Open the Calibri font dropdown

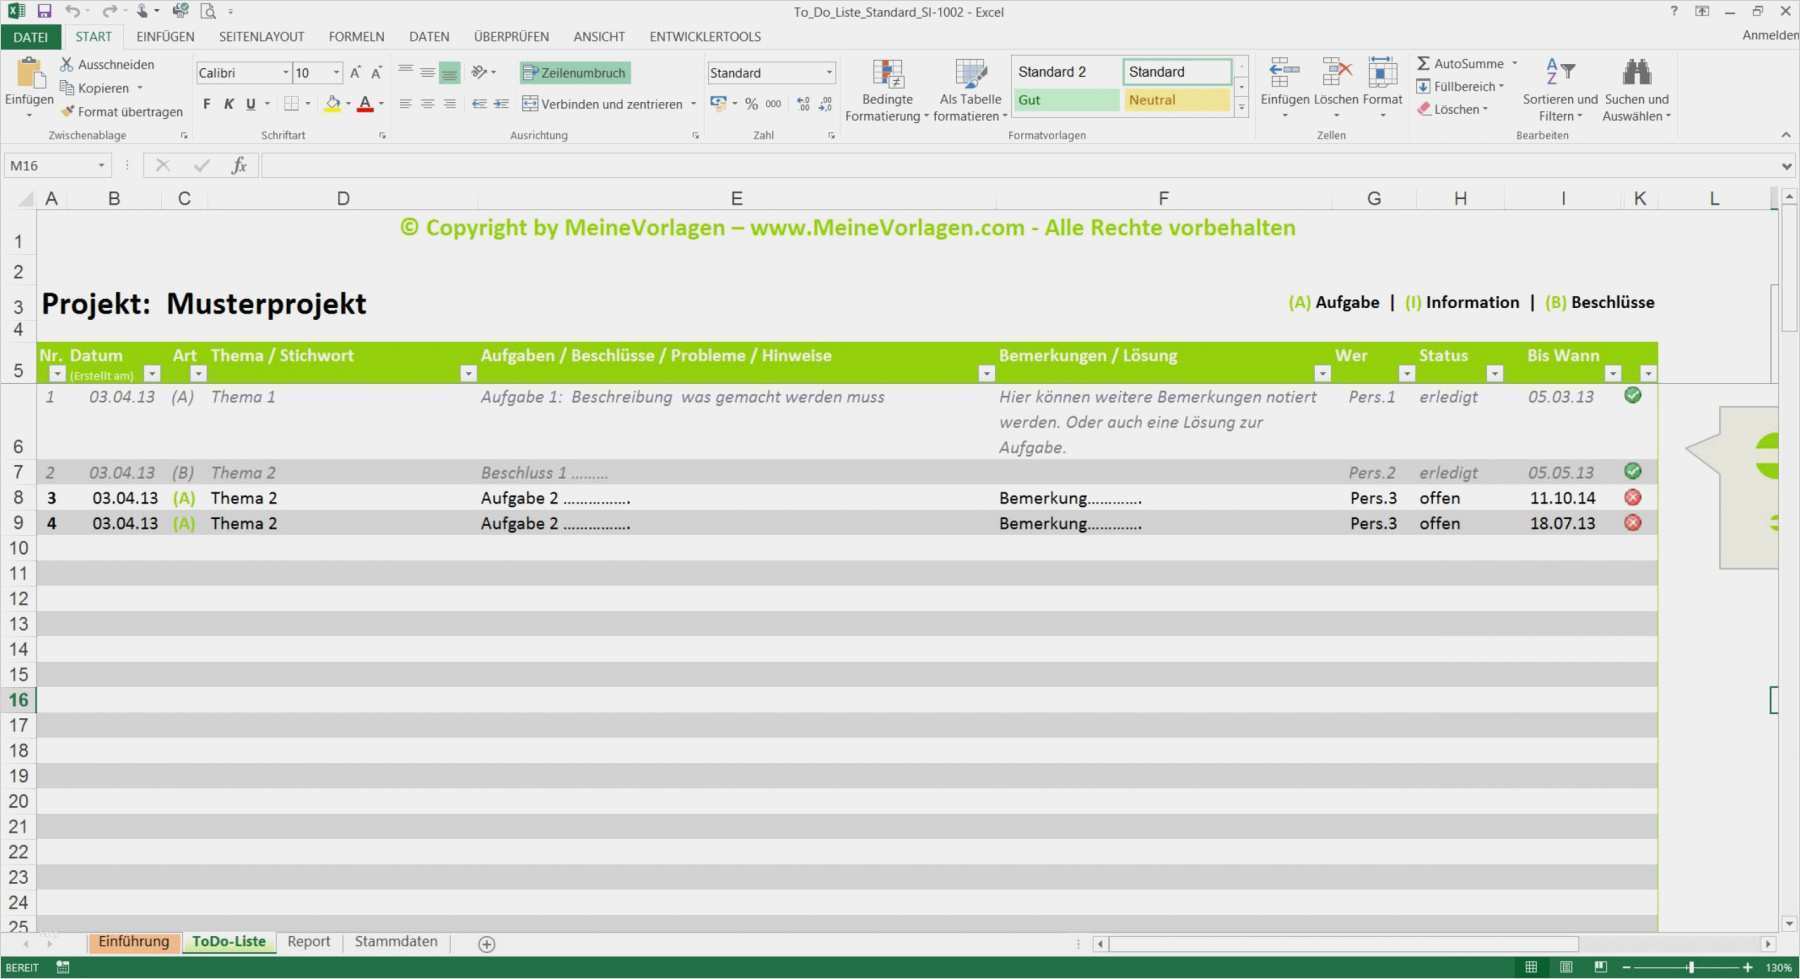tap(284, 72)
